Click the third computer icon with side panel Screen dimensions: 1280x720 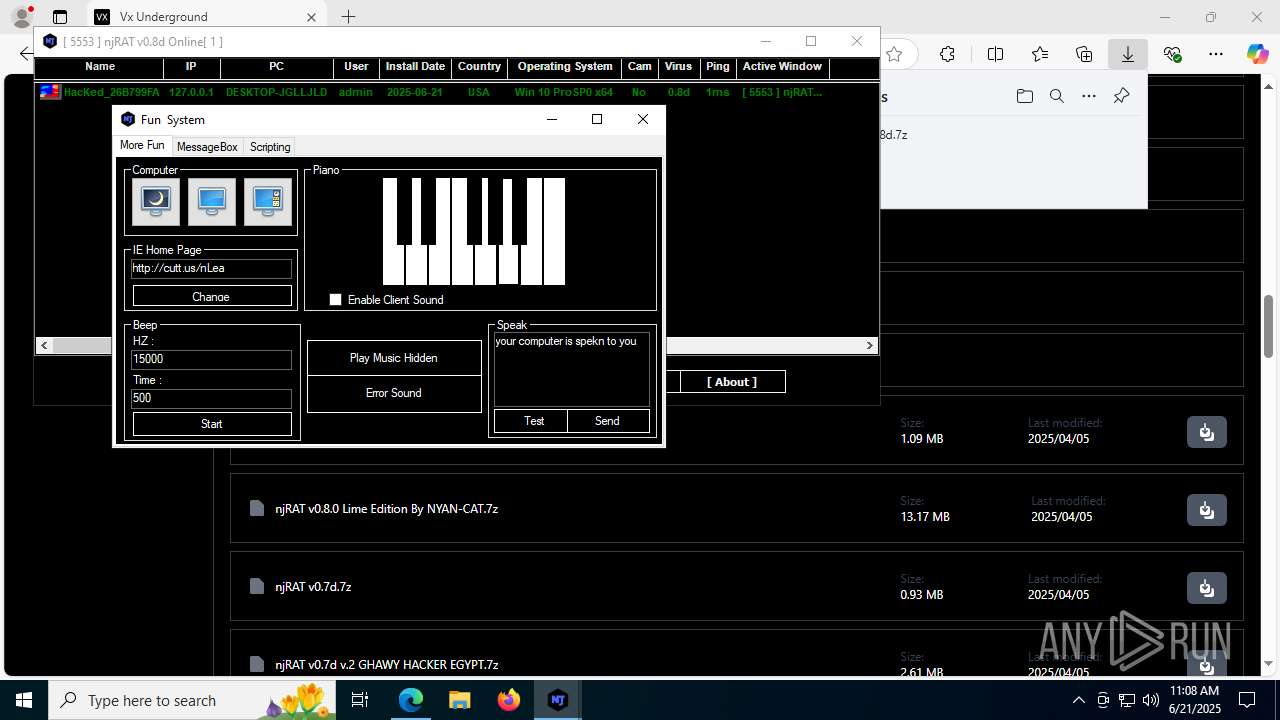pos(267,202)
